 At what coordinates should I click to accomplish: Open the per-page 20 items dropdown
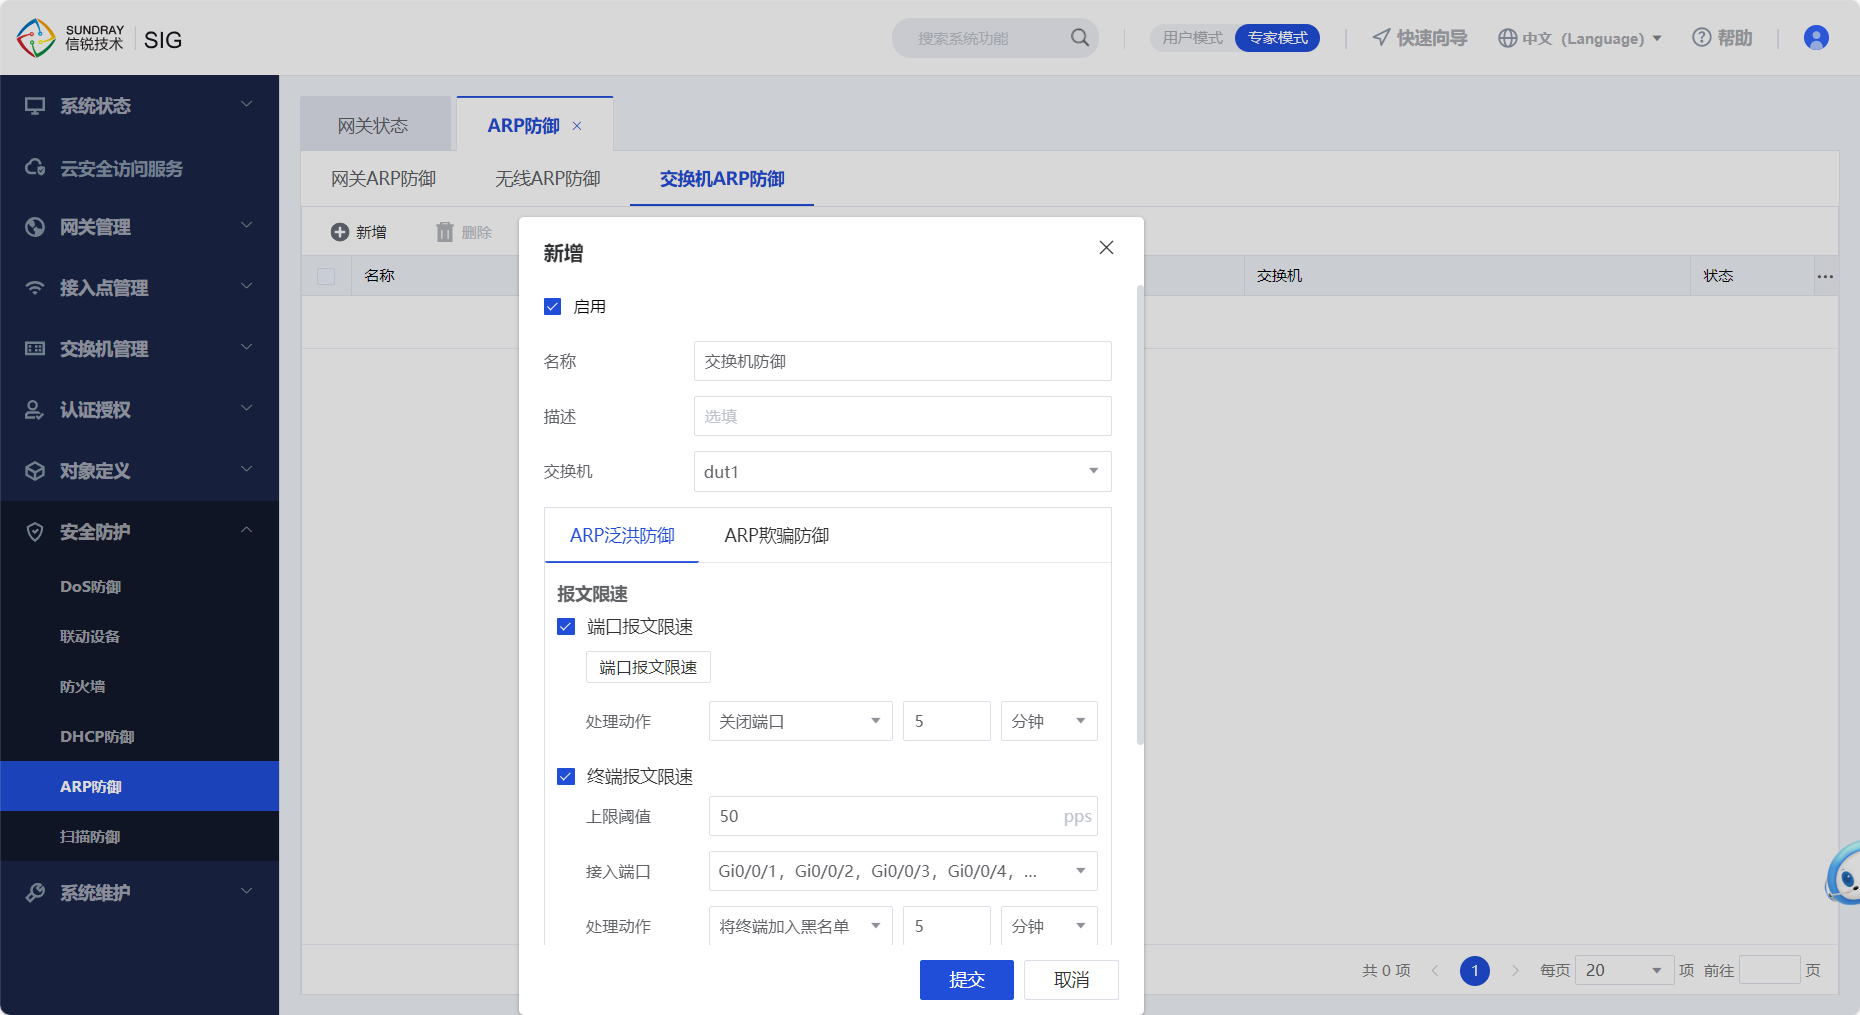(1624, 970)
